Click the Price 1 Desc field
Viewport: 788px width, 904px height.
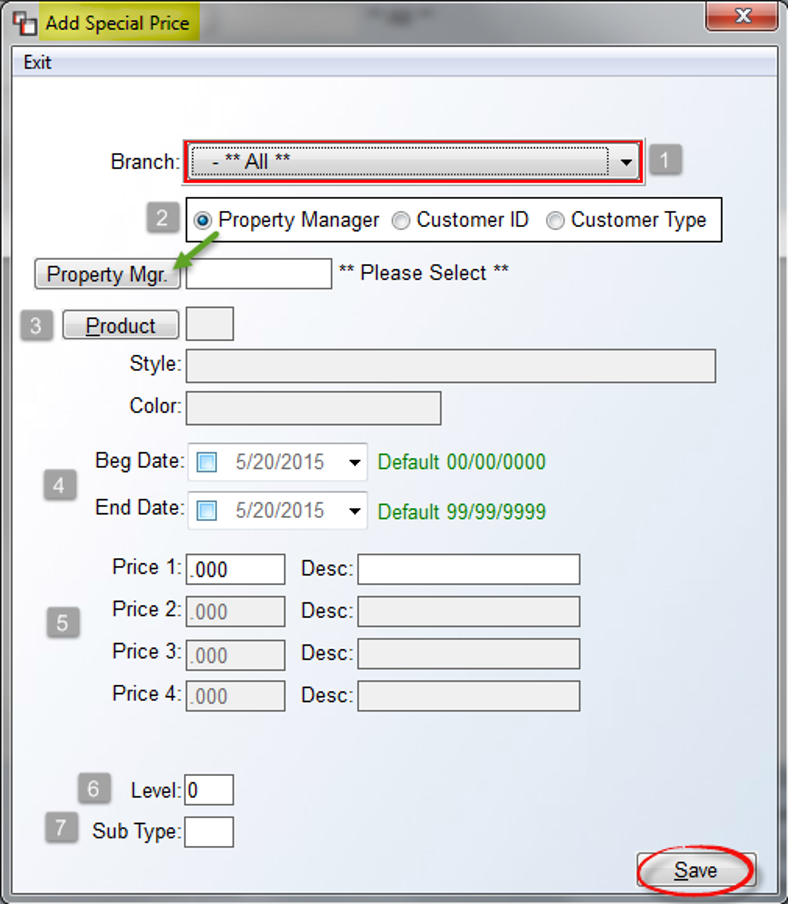[469, 570]
